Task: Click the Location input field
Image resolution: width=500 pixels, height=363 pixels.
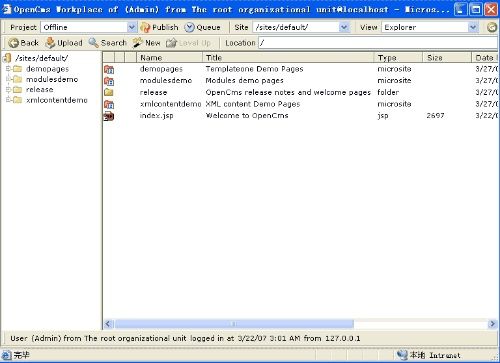Action: click(378, 43)
